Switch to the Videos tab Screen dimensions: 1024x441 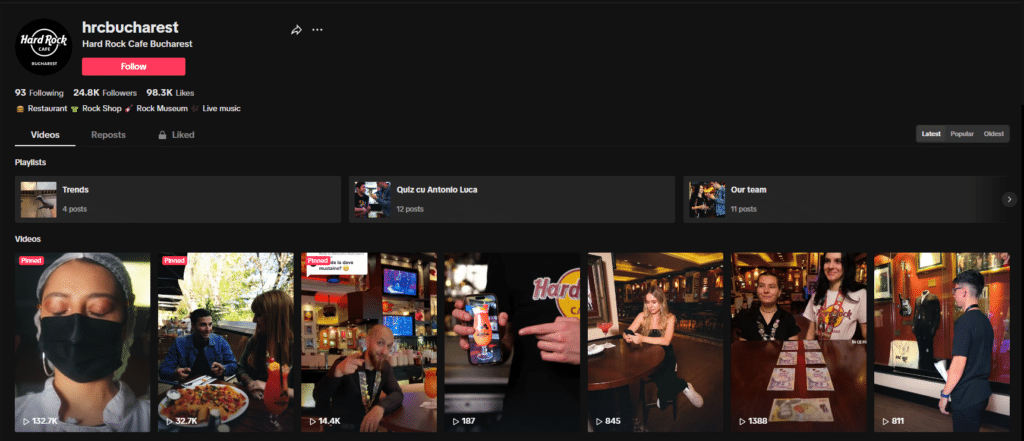45,135
